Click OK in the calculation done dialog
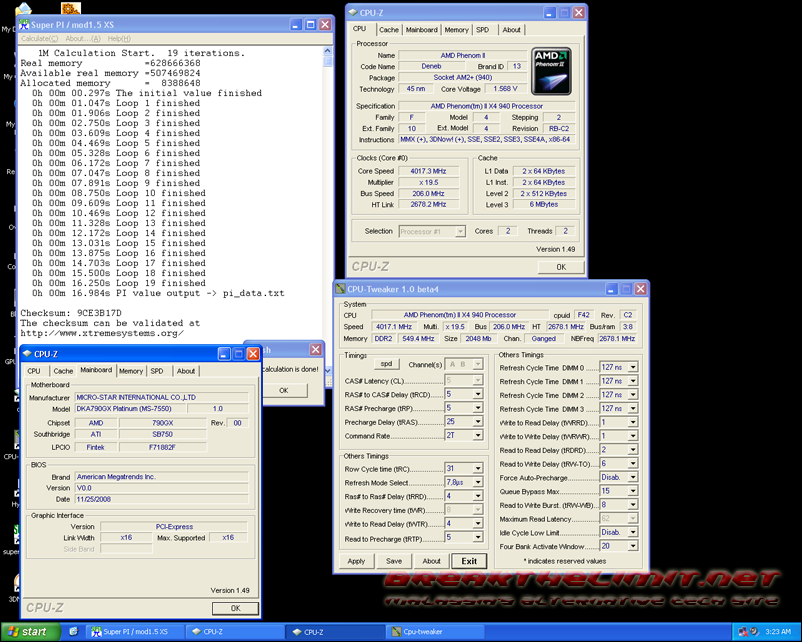The image size is (802, 642). point(284,390)
